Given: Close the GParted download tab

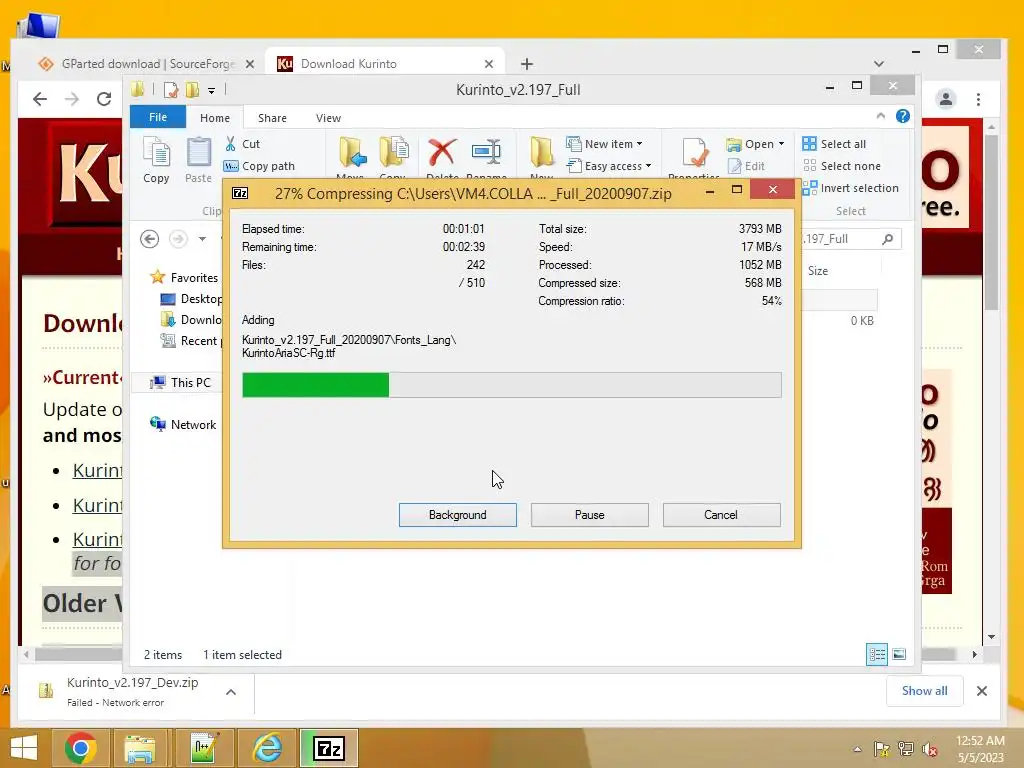Looking at the screenshot, I should pyautogui.click(x=249, y=64).
